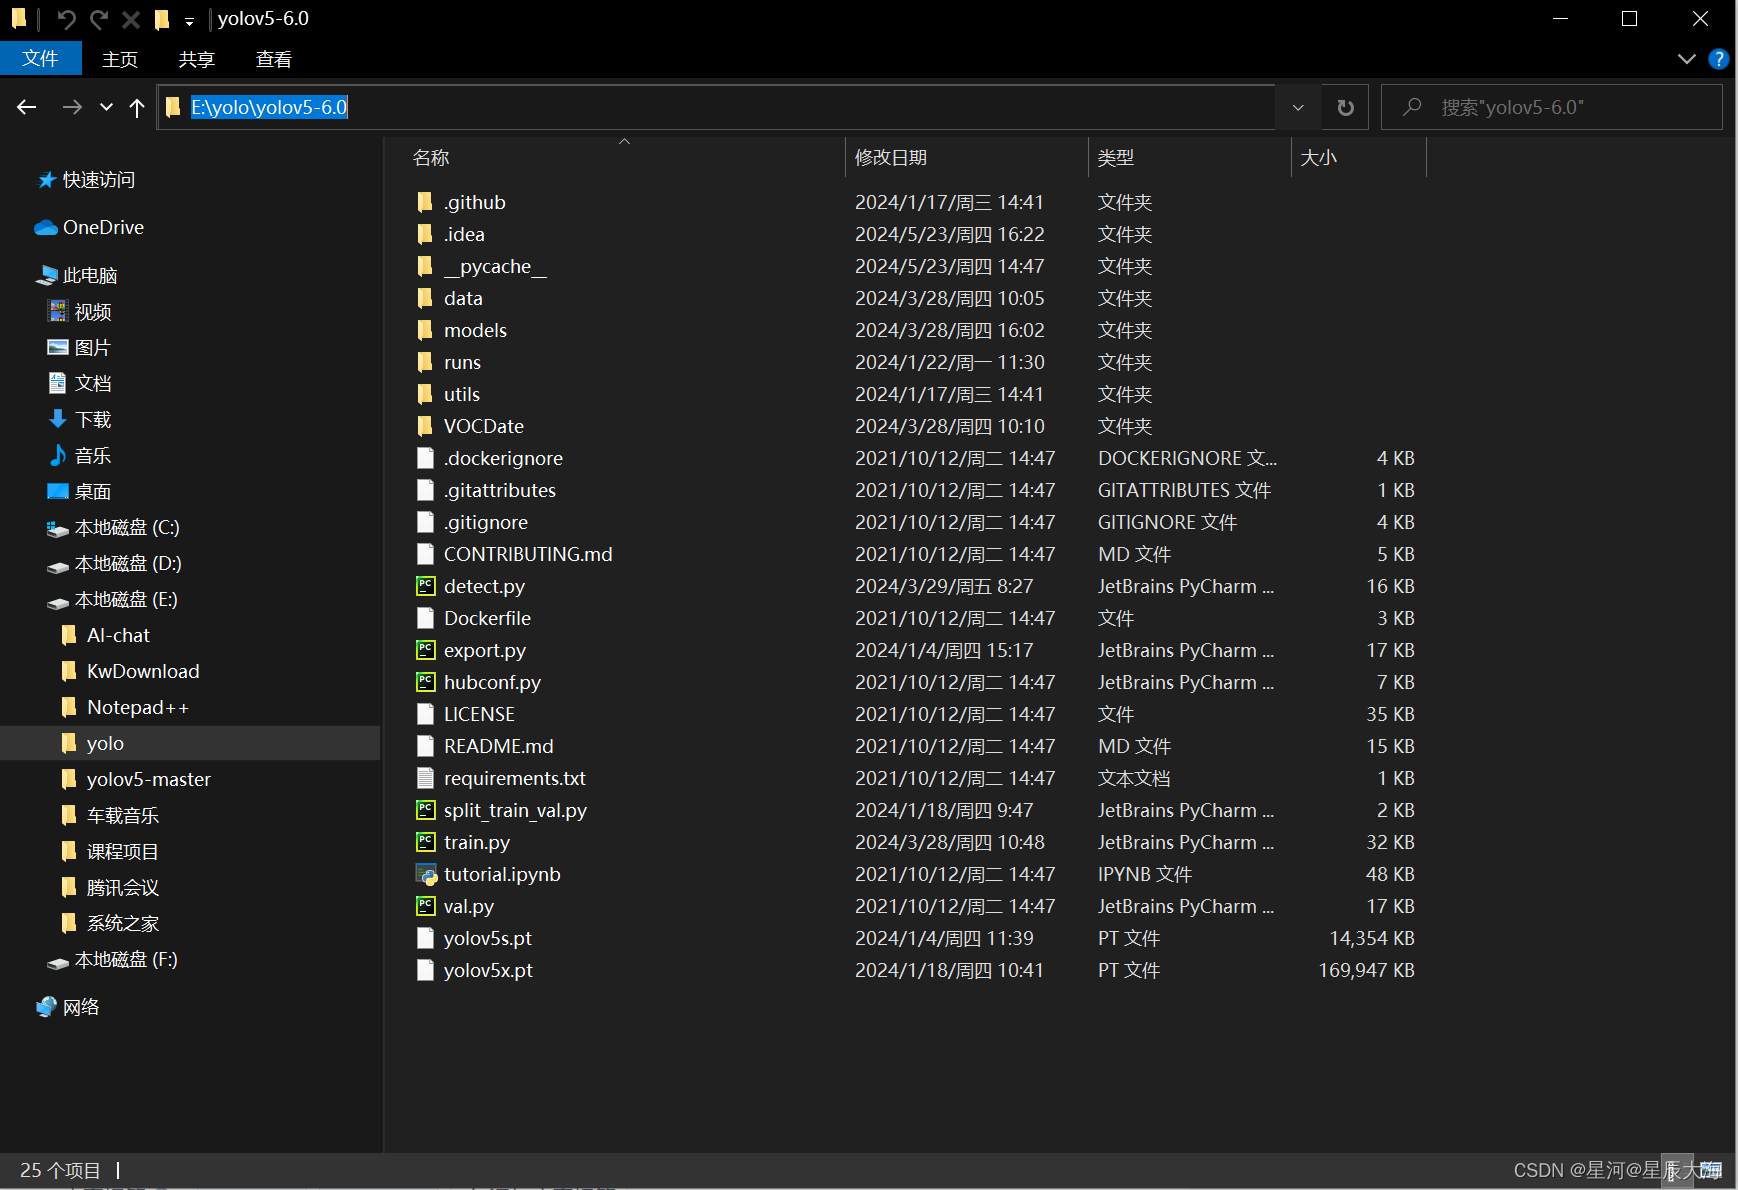1738x1190 pixels.
Task: Open the quick access toolbar customize dropdown
Action: click(189, 21)
